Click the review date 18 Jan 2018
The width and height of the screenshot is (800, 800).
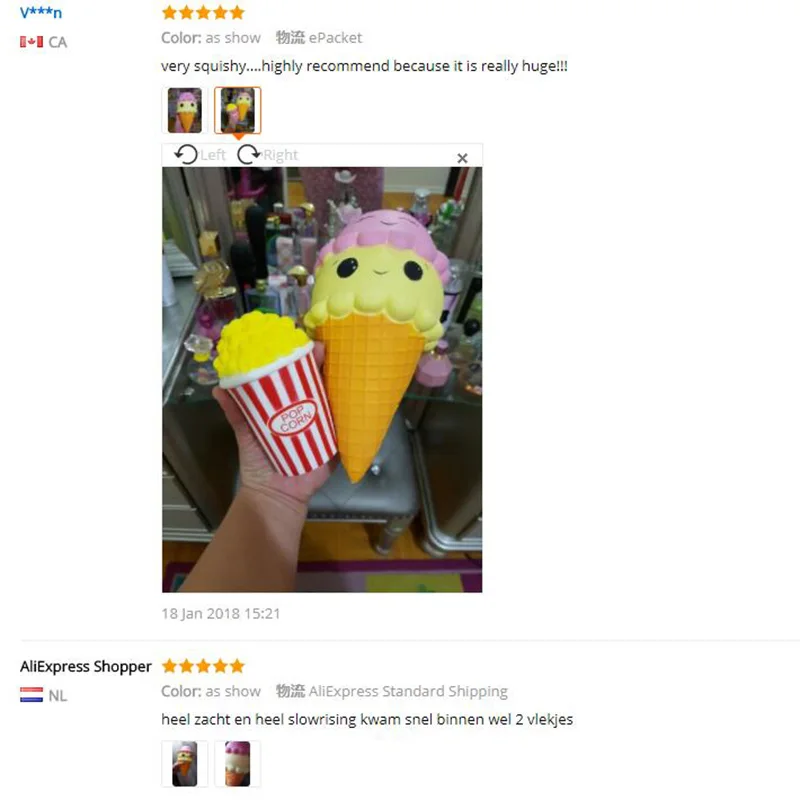point(221,613)
